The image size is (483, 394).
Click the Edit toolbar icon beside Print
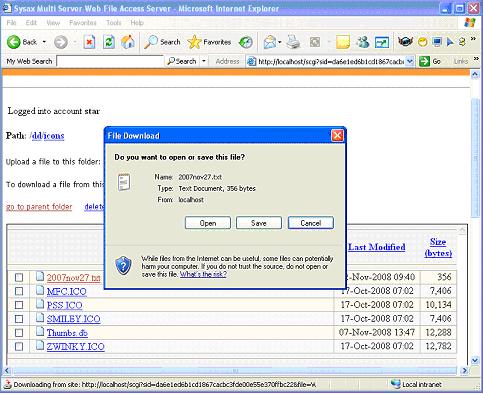point(315,42)
